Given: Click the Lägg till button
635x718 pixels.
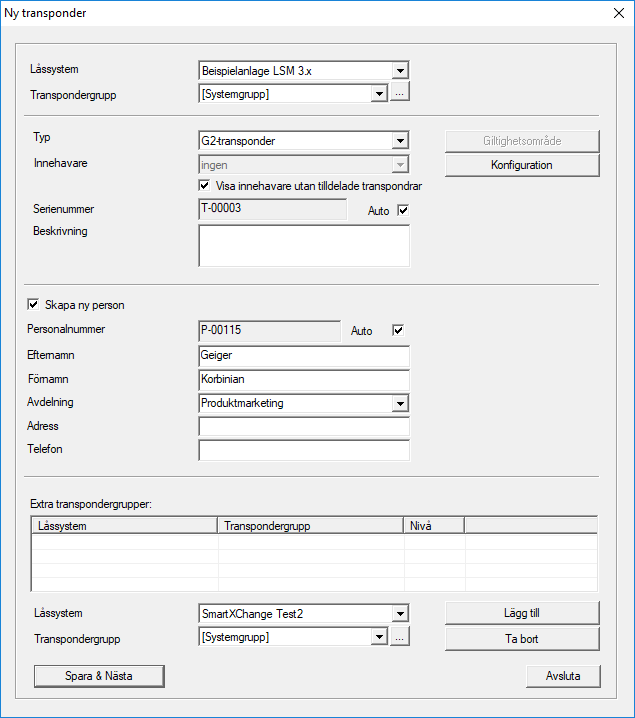Looking at the screenshot, I should coord(522,612).
